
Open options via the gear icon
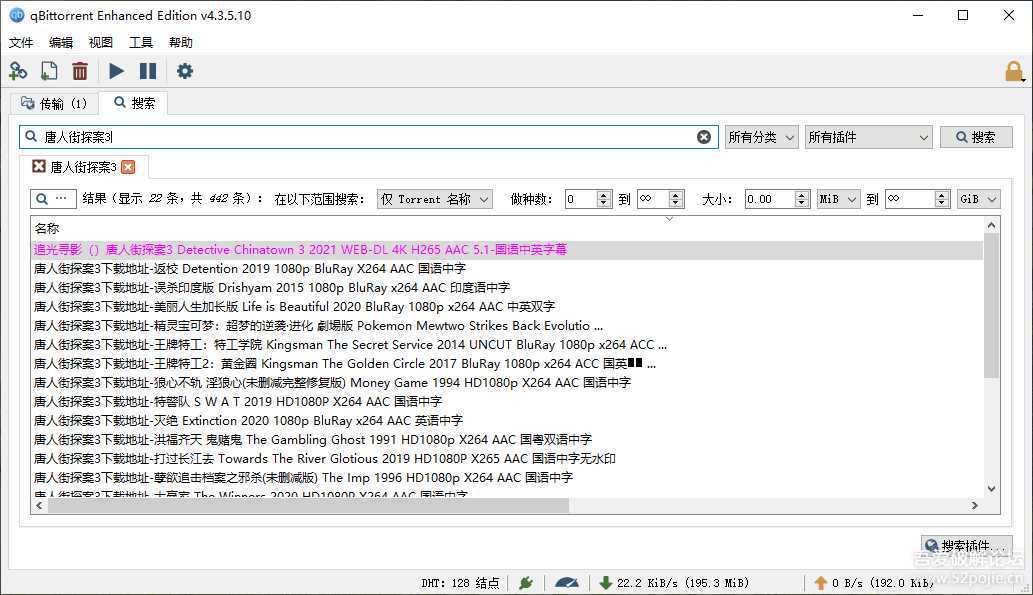[185, 71]
